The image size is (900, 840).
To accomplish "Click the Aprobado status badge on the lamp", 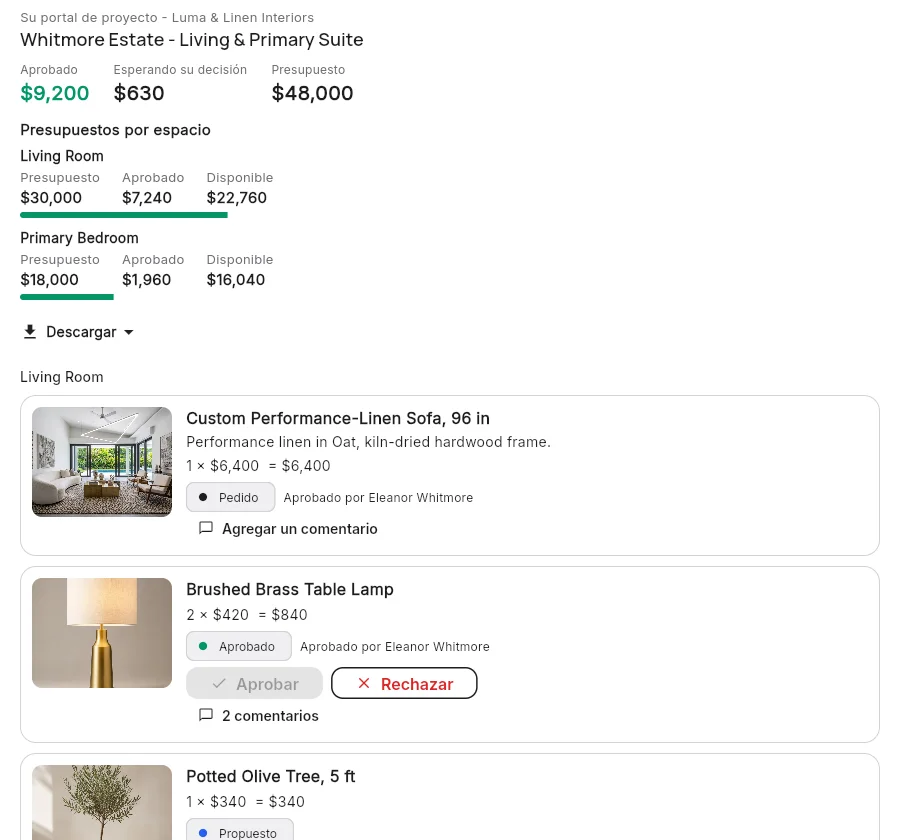I will click(239, 646).
